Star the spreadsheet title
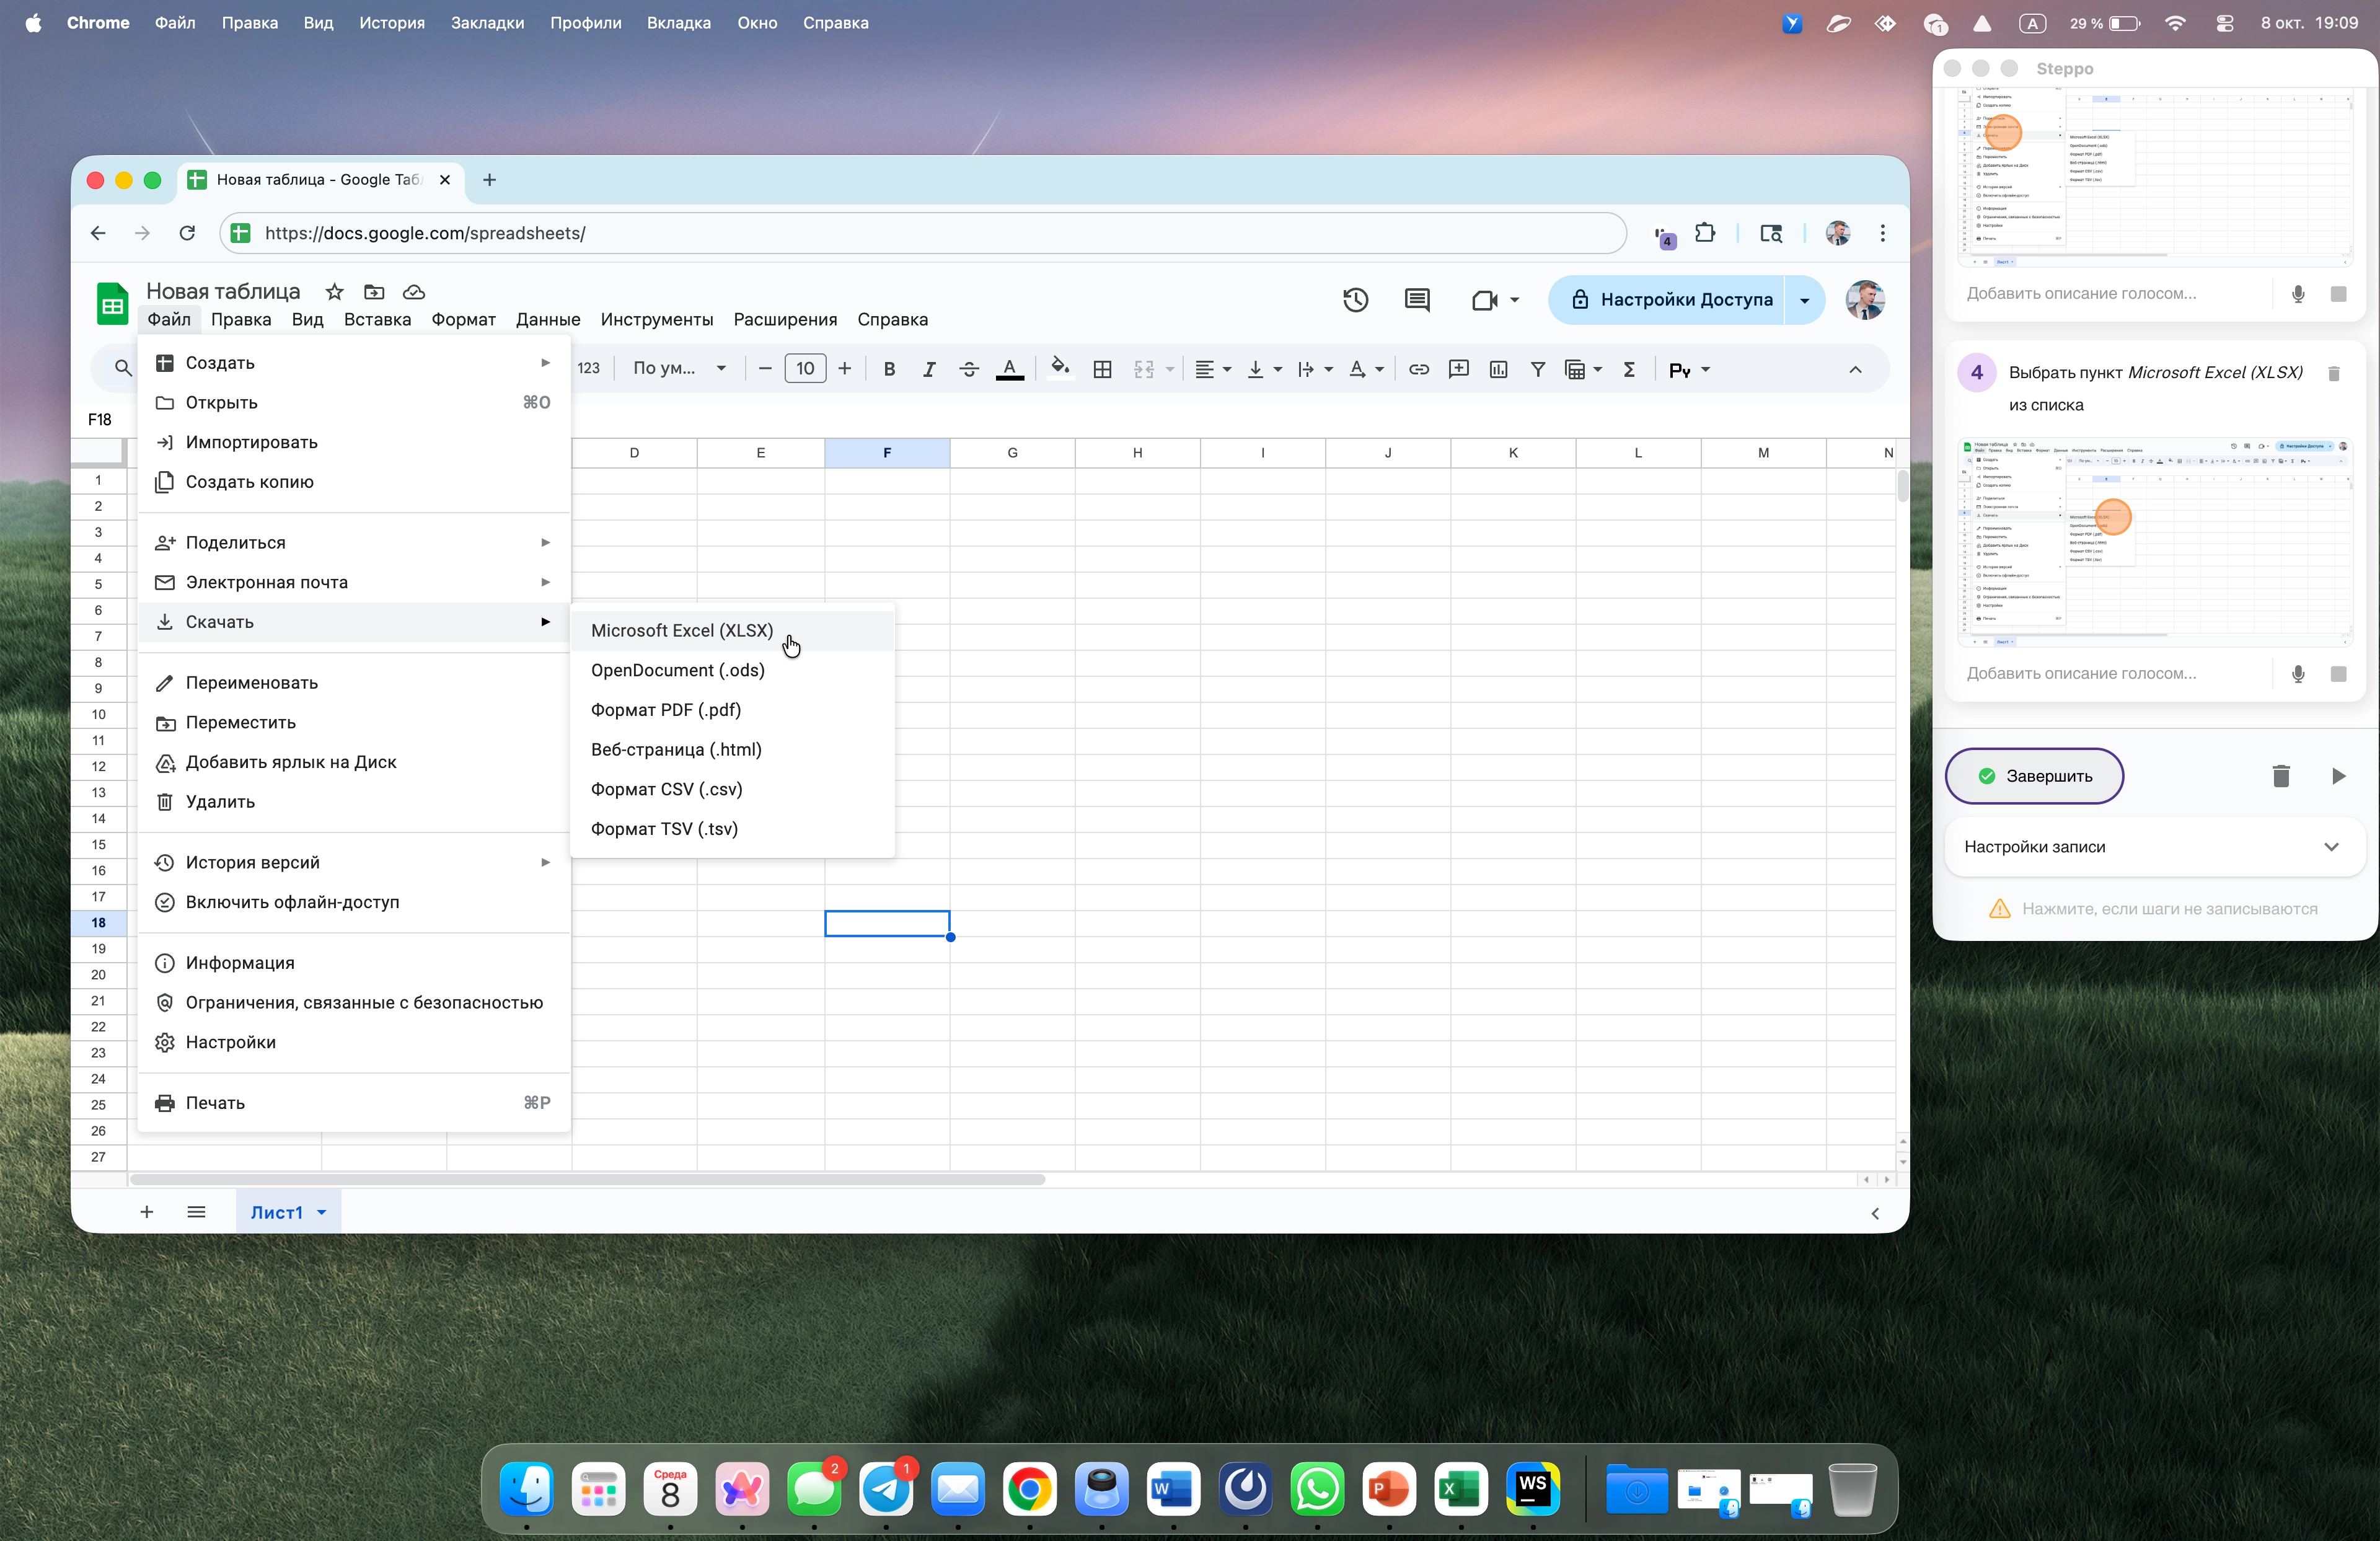This screenshot has height=1541, width=2380. pyautogui.click(x=334, y=291)
